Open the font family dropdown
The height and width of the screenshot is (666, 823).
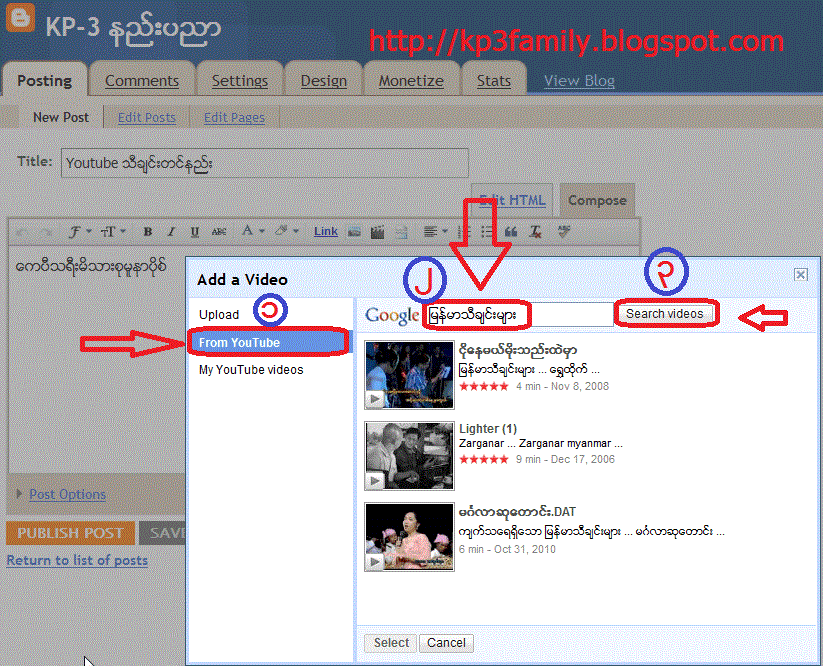pos(80,231)
